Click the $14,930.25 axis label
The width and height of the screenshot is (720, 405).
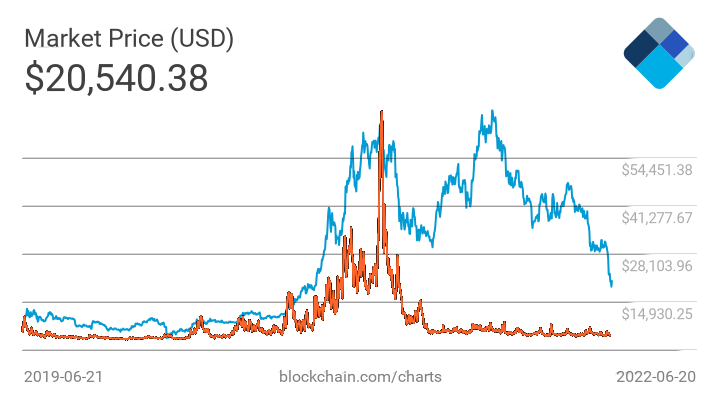(x=656, y=314)
